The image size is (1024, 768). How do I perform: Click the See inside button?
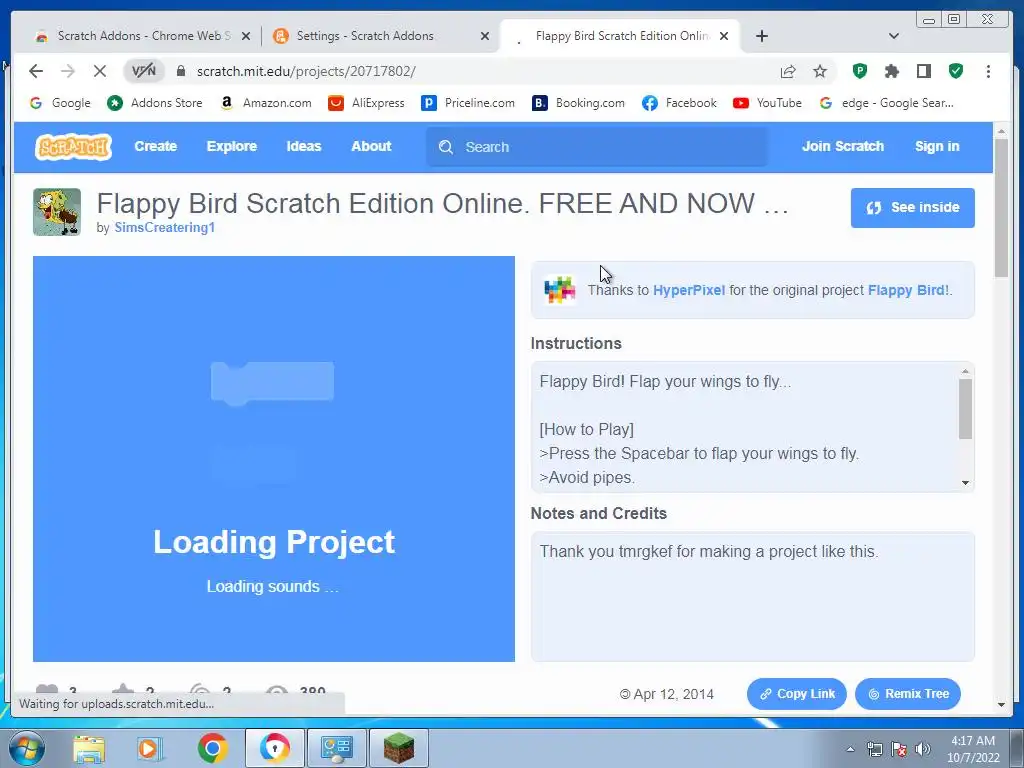click(912, 208)
